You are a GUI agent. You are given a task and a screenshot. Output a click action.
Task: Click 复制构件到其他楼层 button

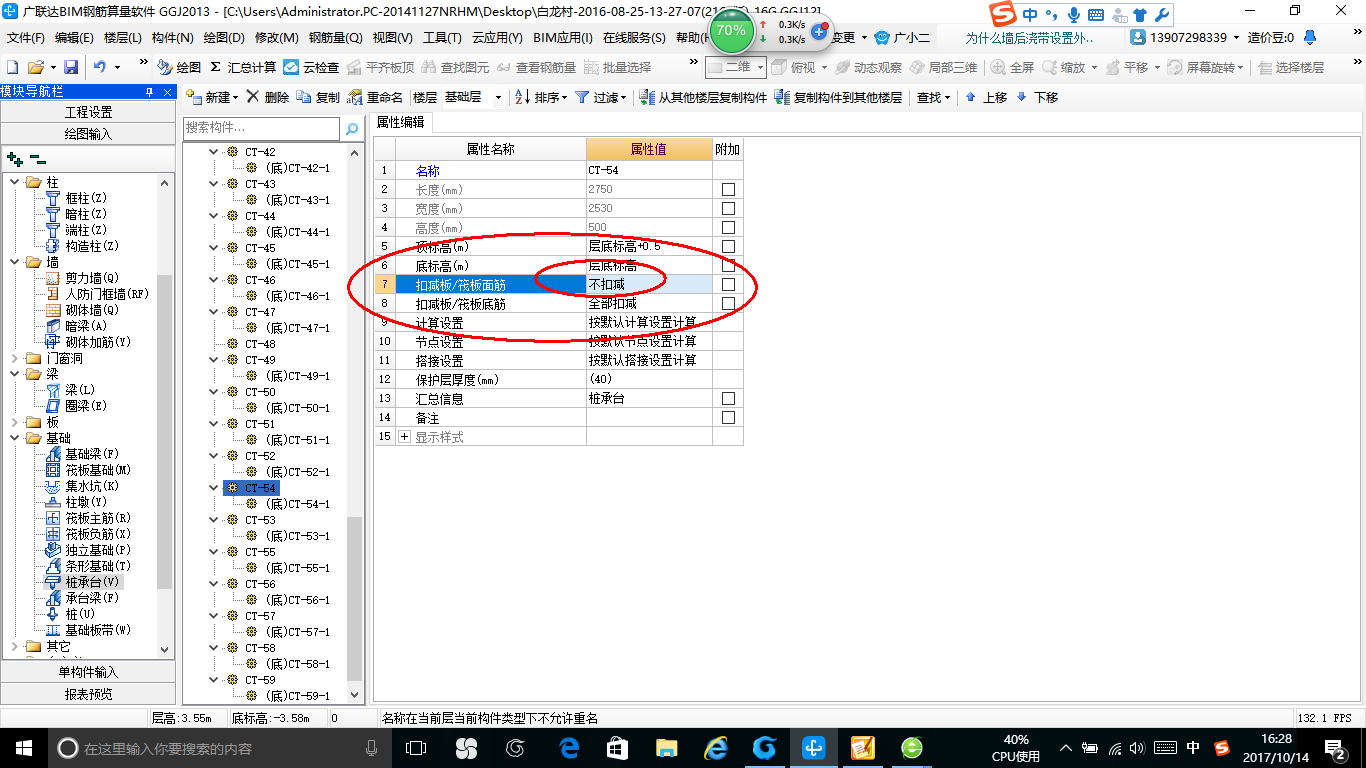click(x=838, y=97)
